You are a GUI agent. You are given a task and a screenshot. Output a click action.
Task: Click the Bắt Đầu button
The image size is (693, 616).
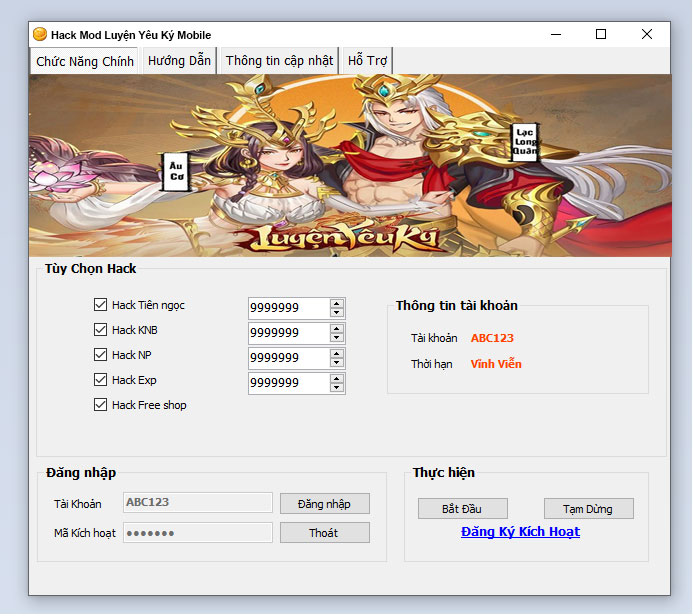point(462,509)
